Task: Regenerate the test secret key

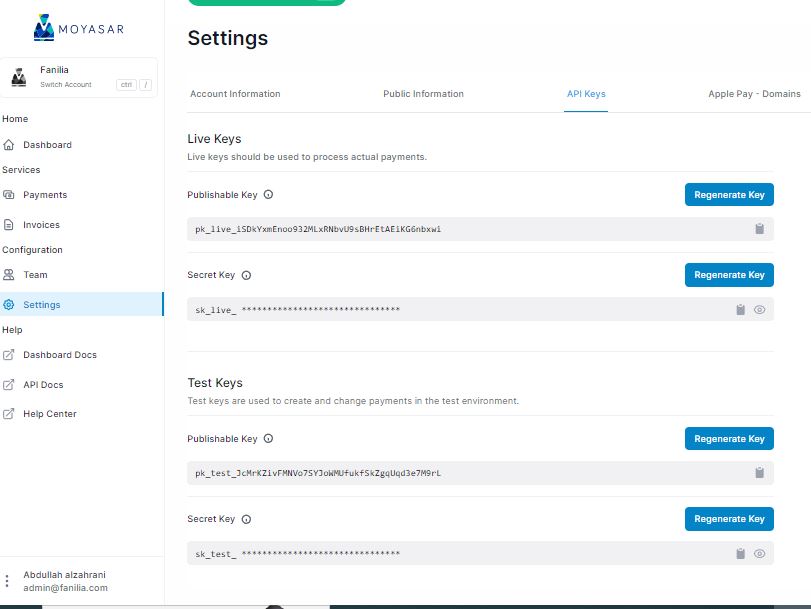Action: (x=729, y=519)
